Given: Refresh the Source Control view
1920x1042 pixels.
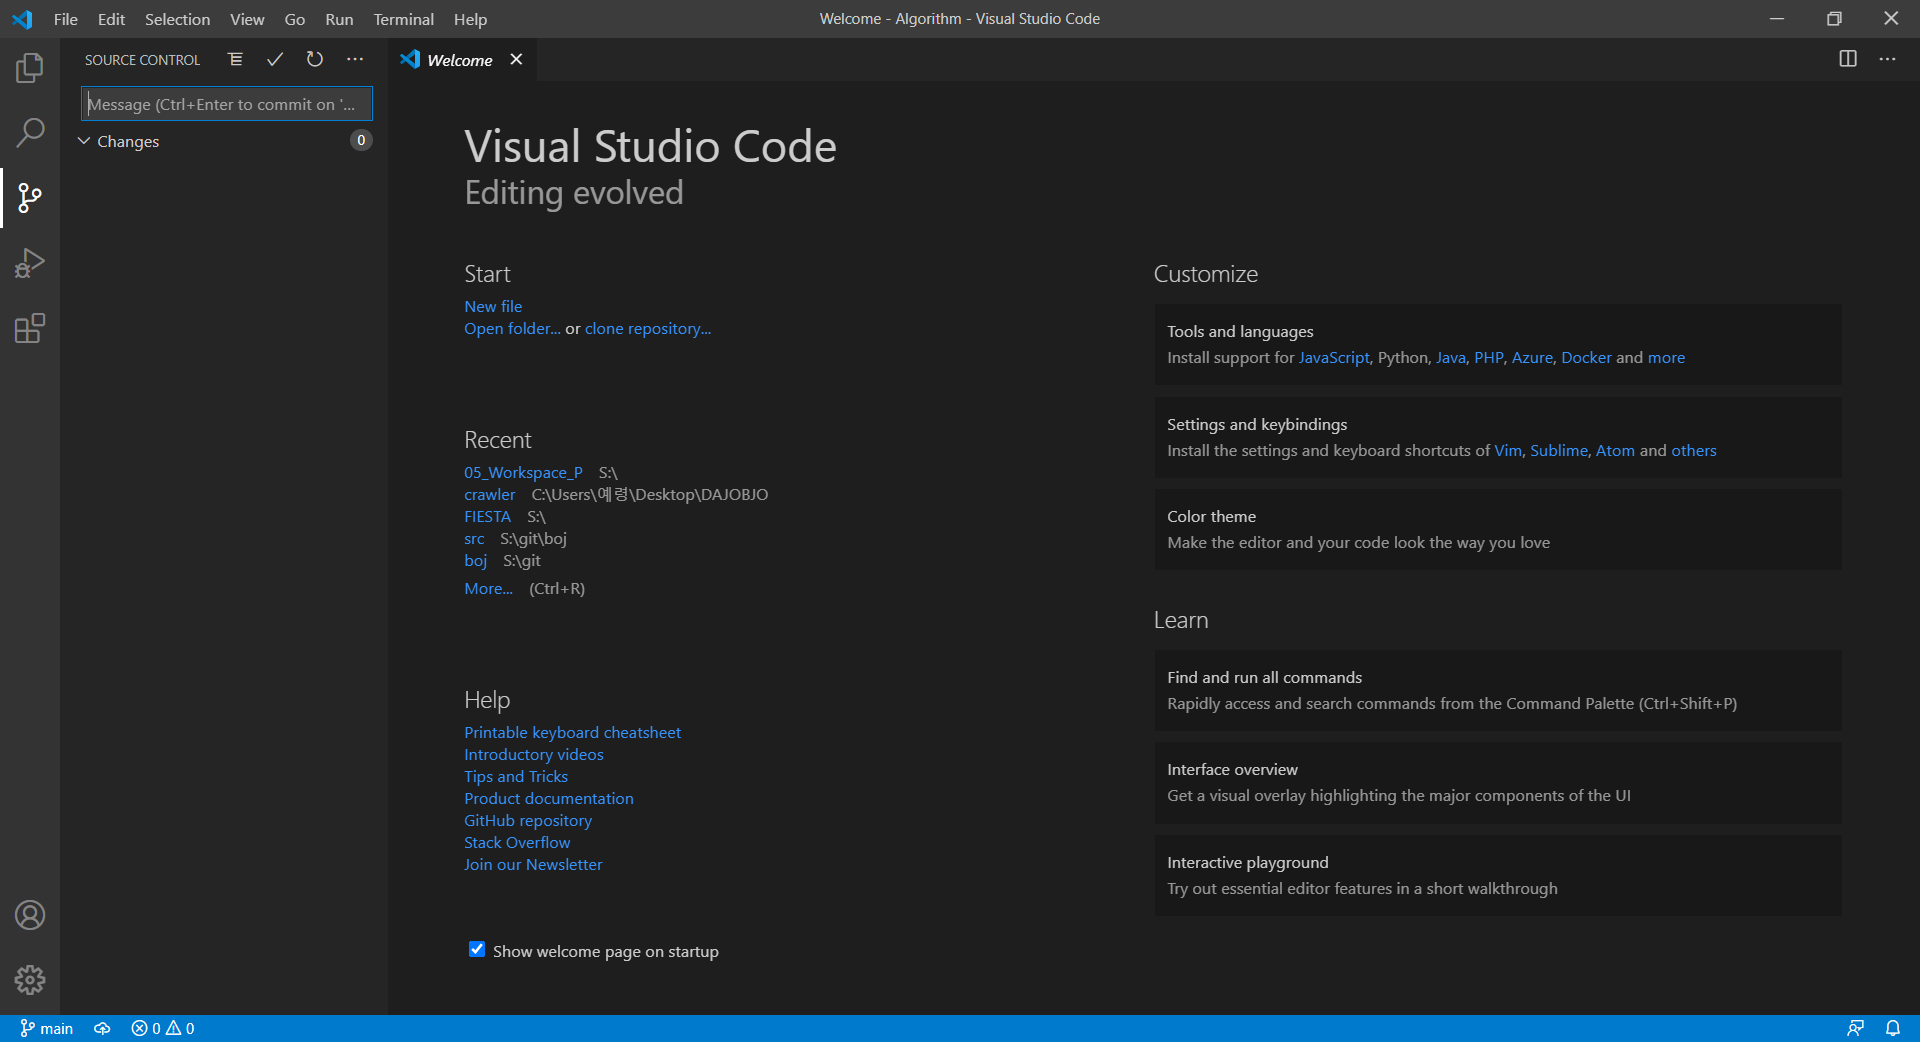Looking at the screenshot, I should pyautogui.click(x=315, y=60).
